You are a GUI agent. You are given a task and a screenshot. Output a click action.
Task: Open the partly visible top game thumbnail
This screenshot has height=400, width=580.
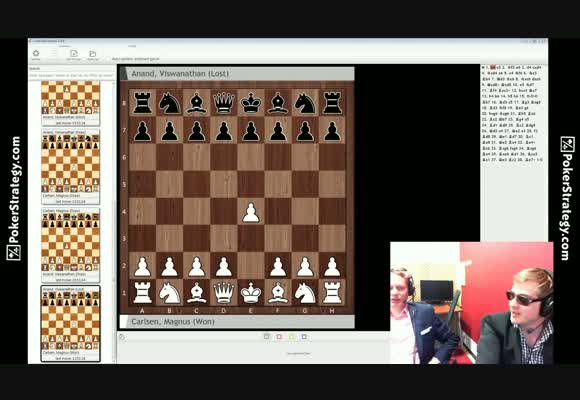pyautogui.click(x=70, y=103)
